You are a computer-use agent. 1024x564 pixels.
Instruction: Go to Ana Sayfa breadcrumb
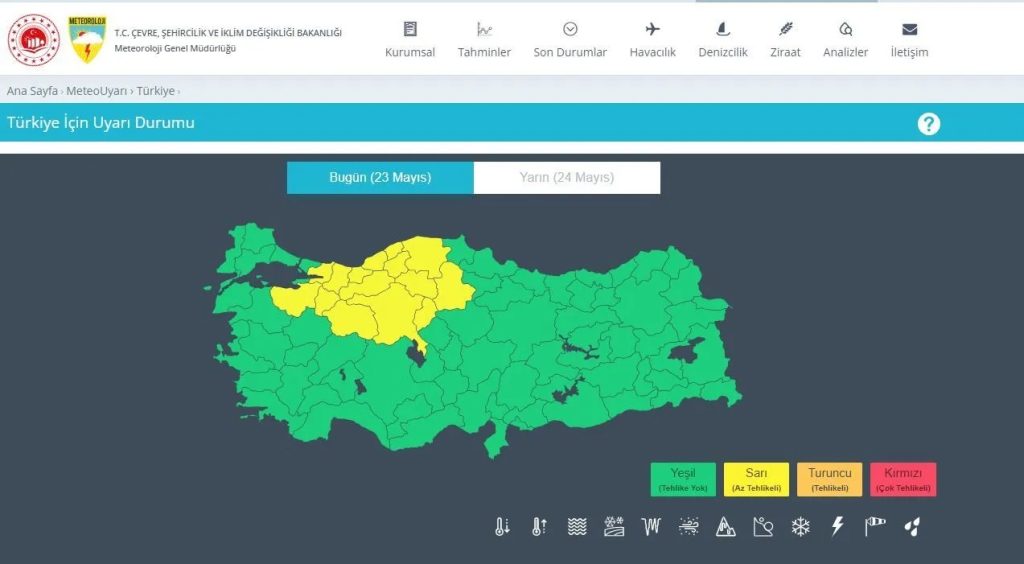[x=32, y=91]
